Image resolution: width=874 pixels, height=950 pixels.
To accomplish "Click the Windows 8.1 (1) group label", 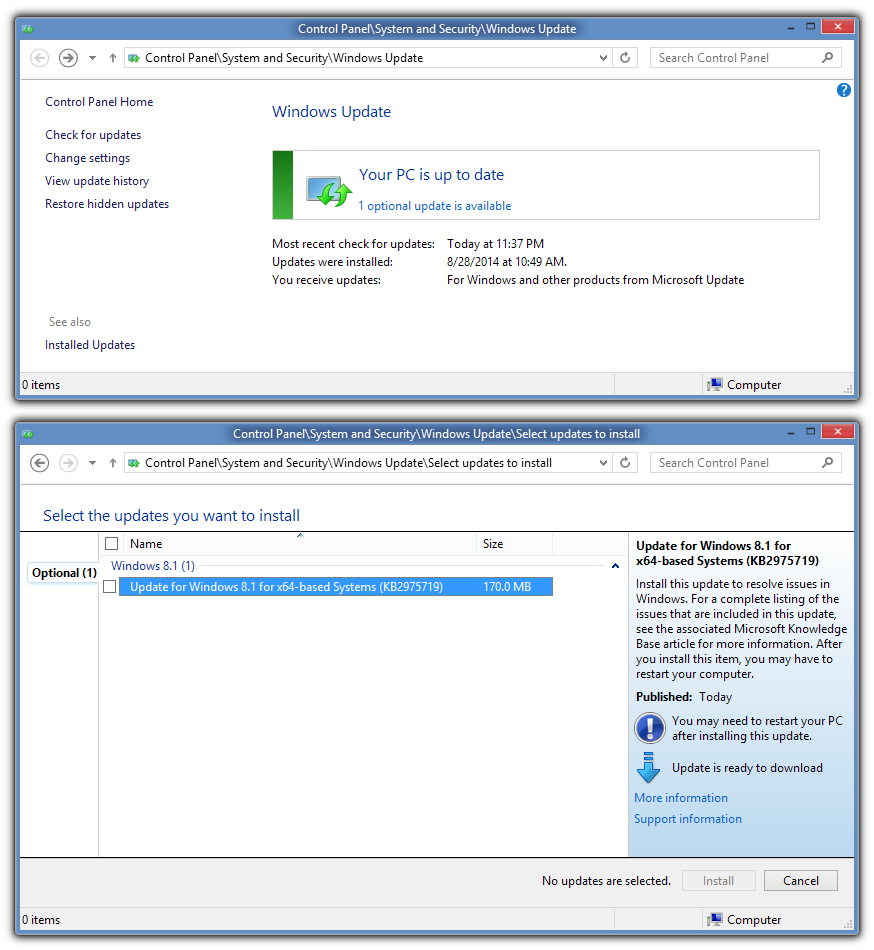I will tap(153, 566).
